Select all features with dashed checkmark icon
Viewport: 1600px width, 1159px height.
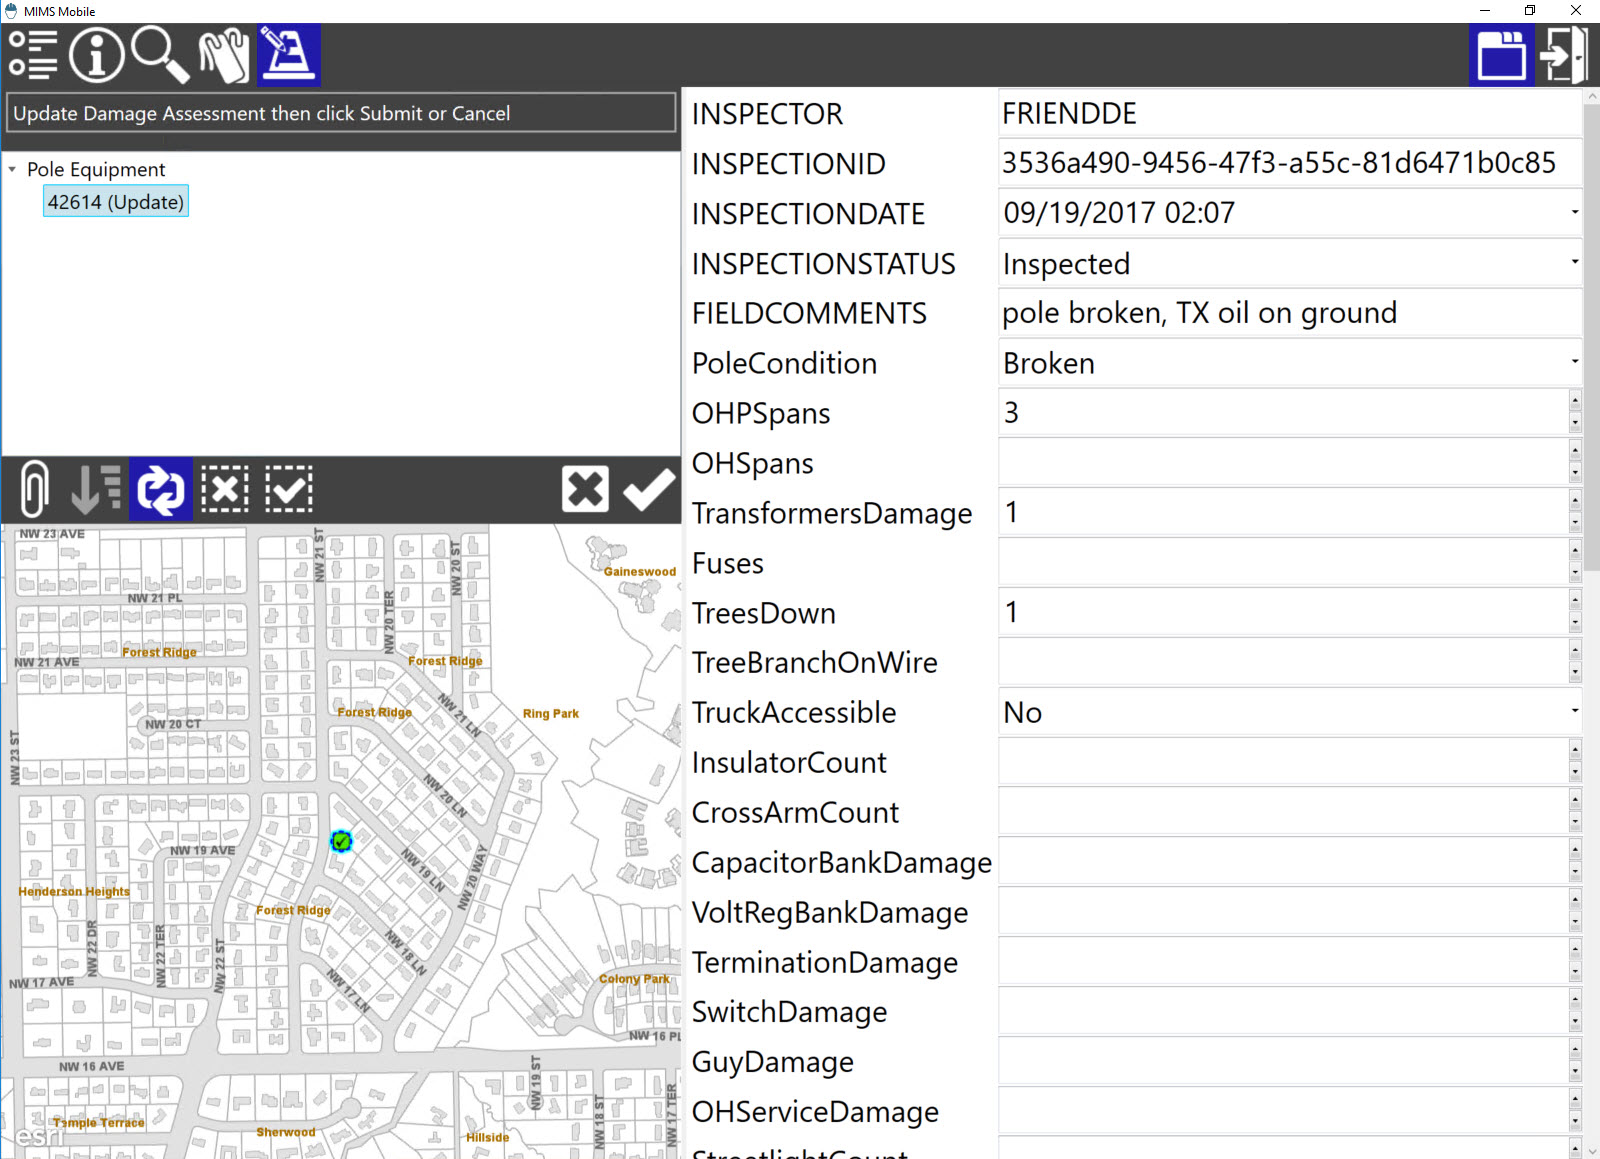[288, 489]
